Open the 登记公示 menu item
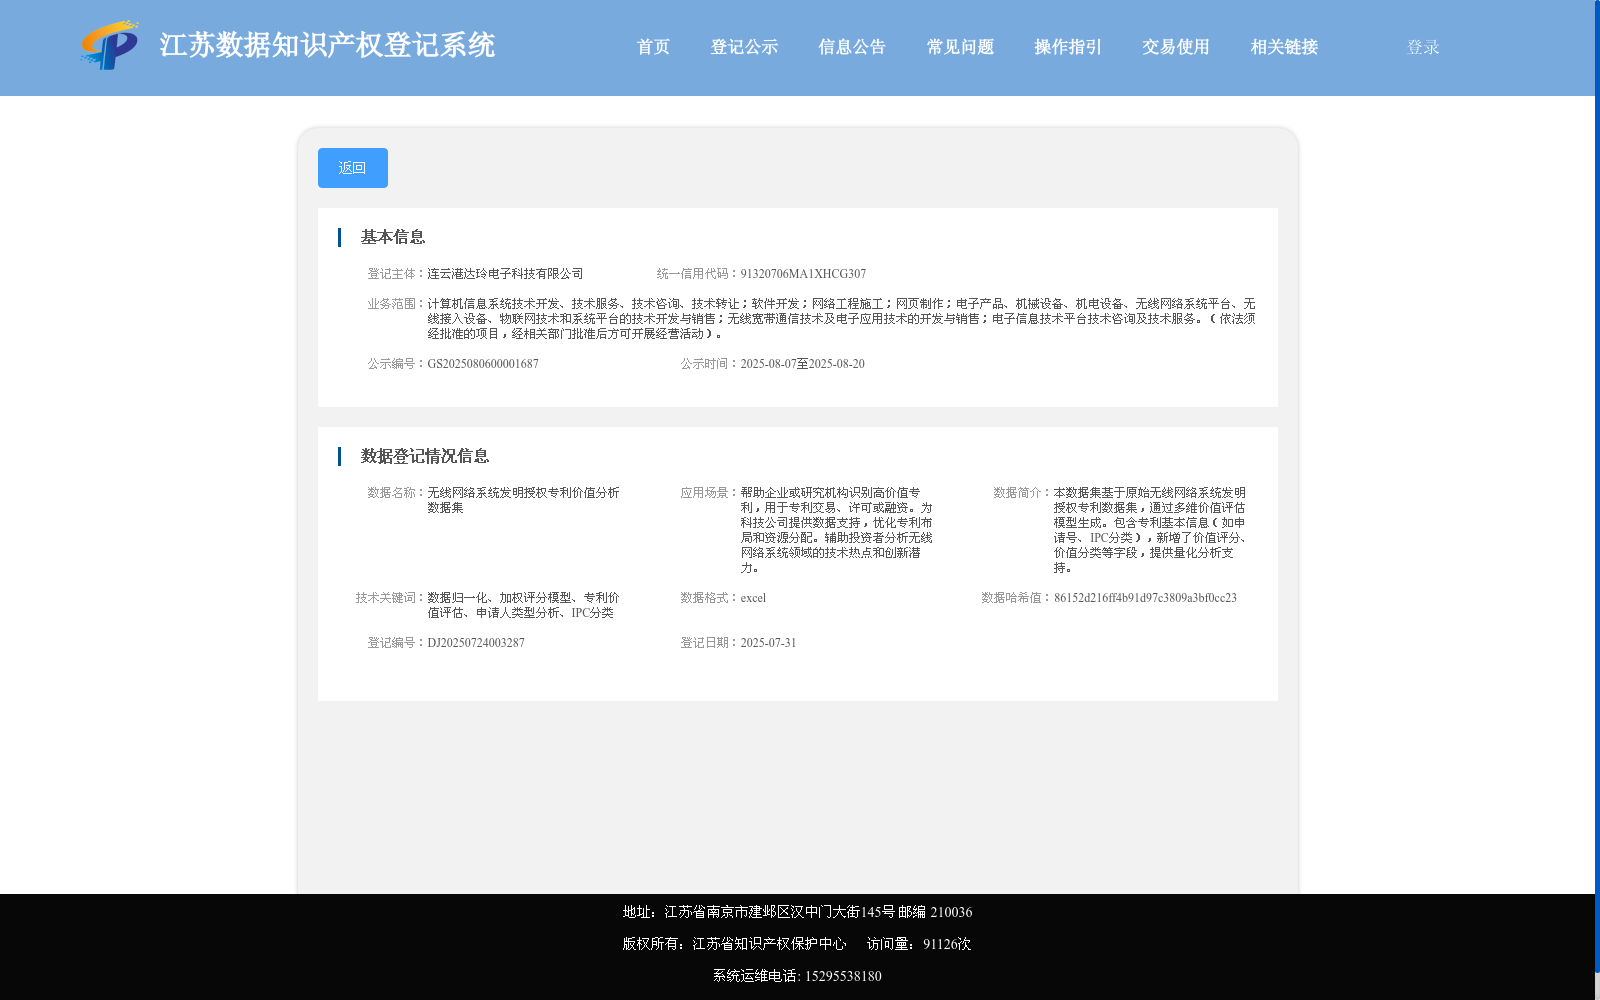The height and width of the screenshot is (1000, 1600). point(744,47)
